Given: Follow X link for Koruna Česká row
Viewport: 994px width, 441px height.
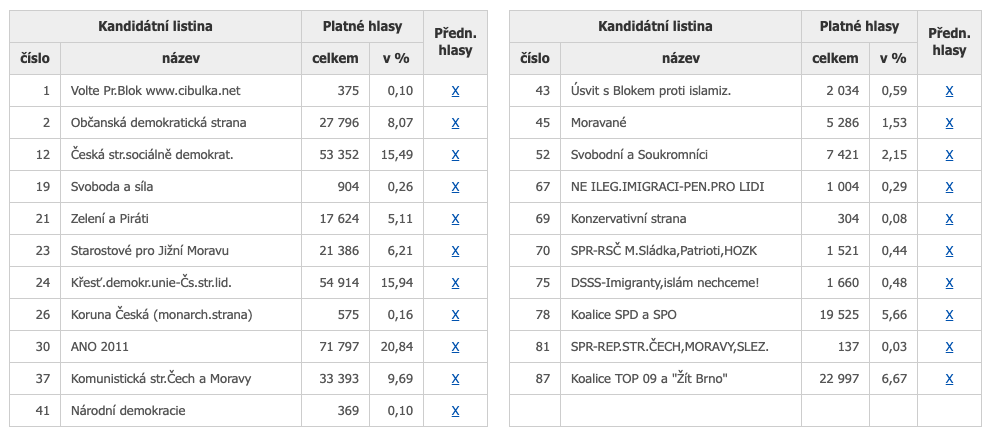Looking at the screenshot, I should 455,315.
